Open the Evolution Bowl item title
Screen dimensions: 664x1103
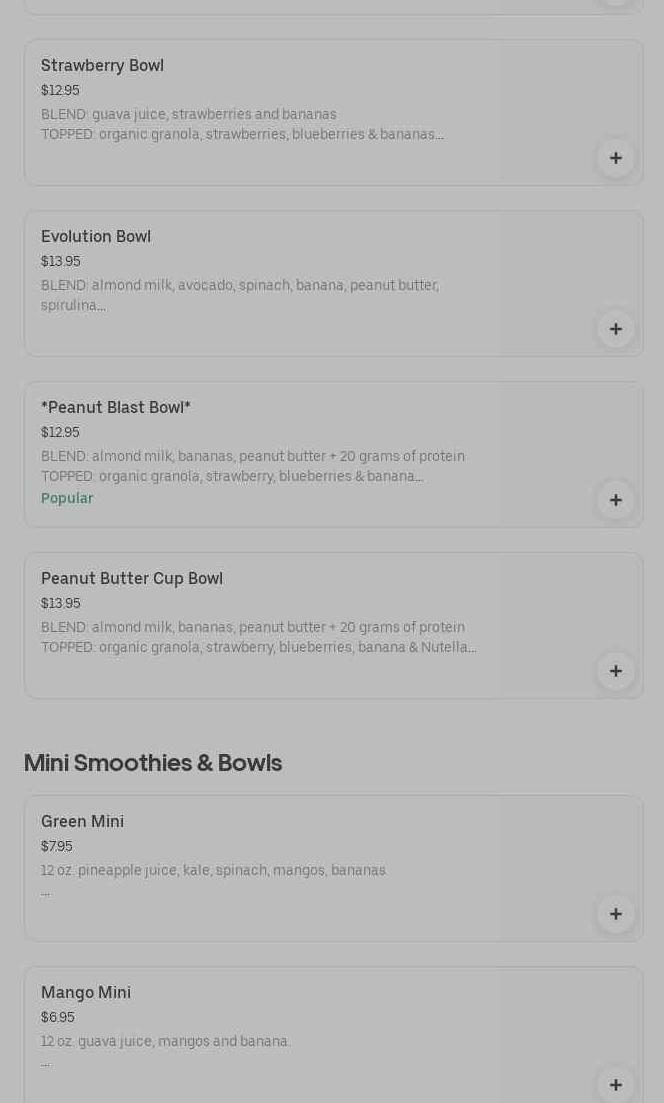pos(96,236)
